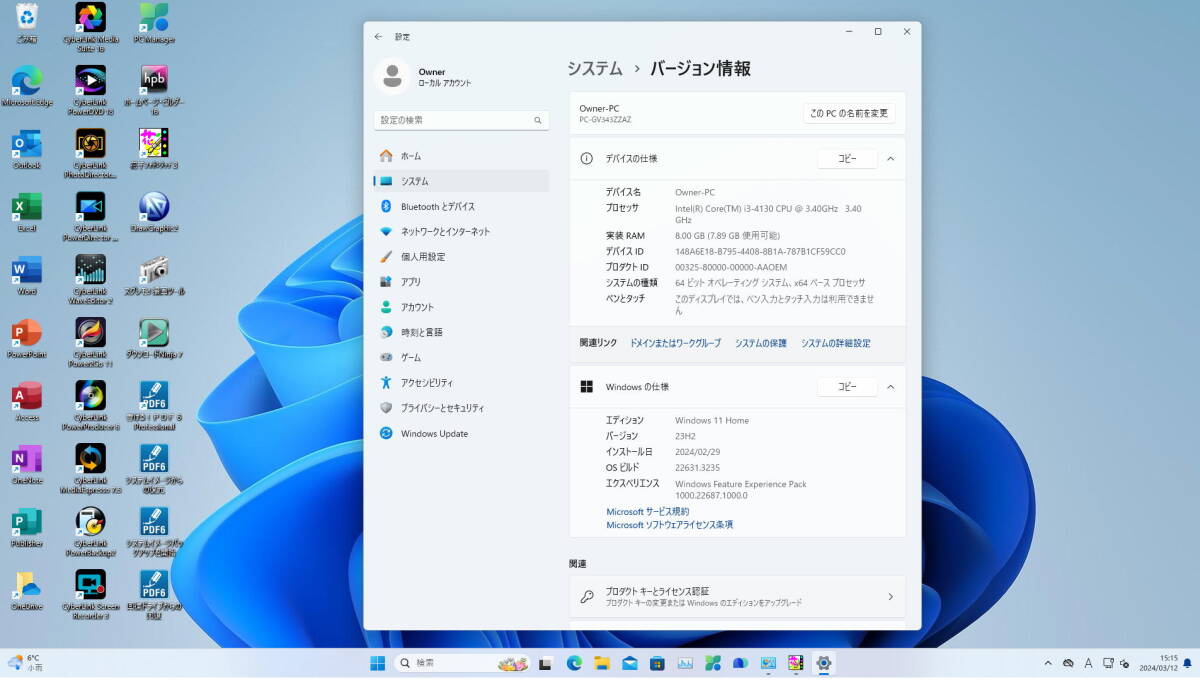Select the CyberLink Power2Go desktop icon

(x=90, y=342)
